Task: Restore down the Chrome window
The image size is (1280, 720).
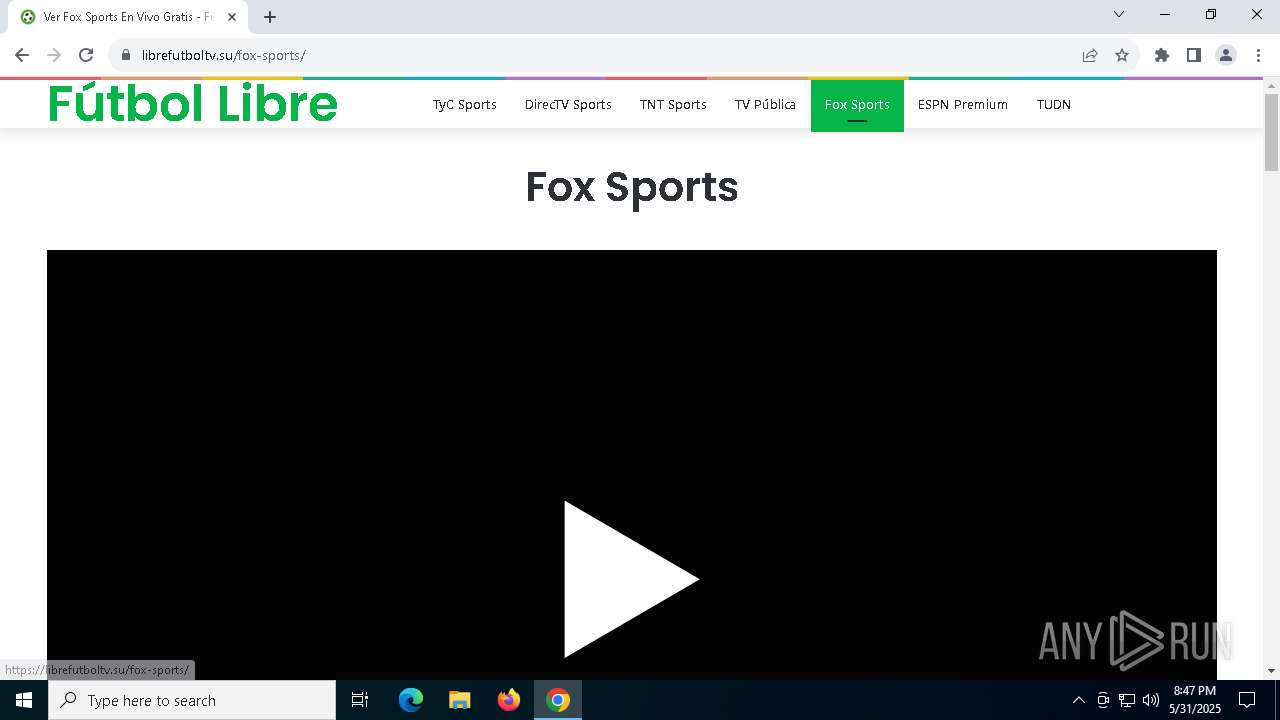Action: (1211, 14)
